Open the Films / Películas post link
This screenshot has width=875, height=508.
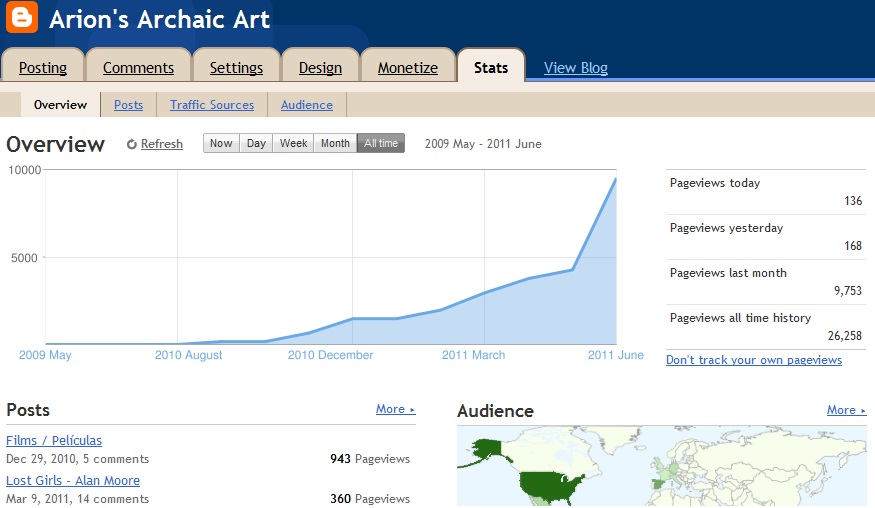coord(54,440)
